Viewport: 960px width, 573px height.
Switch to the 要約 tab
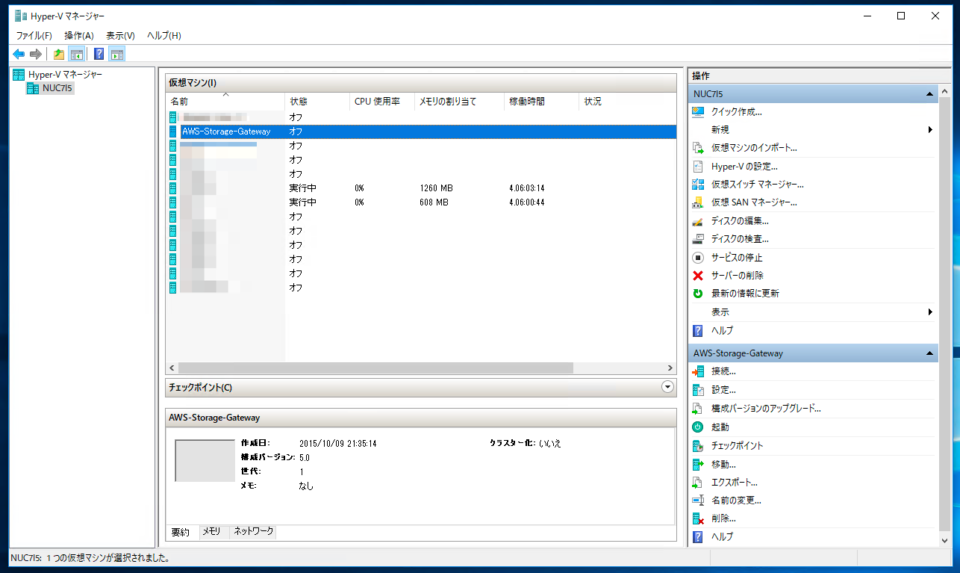(180, 532)
